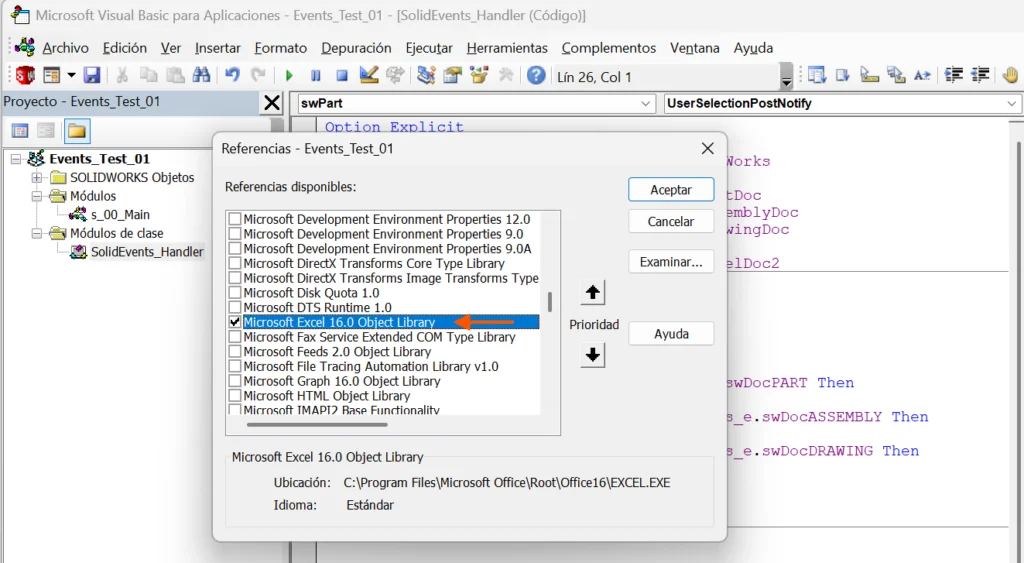Open the Insertar menu
Image resolution: width=1024 pixels, height=563 pixels.
click(217, 48)
